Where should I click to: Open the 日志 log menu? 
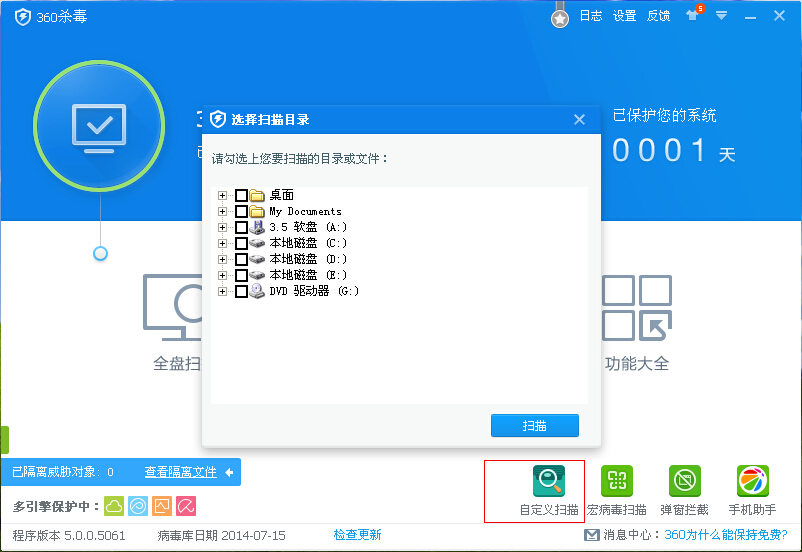pos(591,16)
